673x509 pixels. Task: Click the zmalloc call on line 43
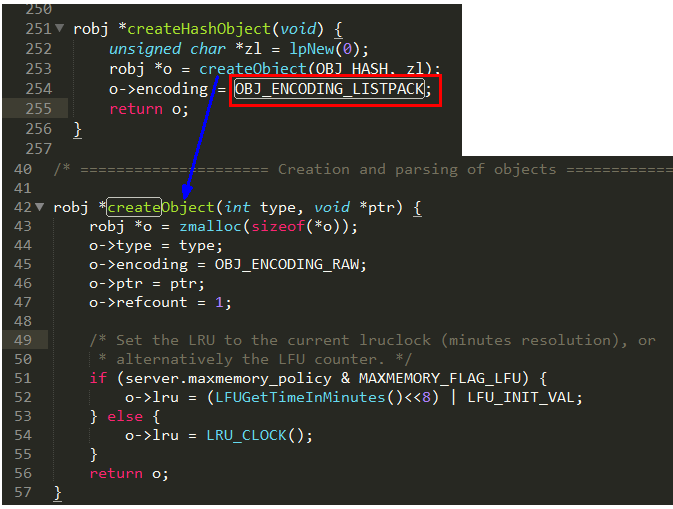210,226
